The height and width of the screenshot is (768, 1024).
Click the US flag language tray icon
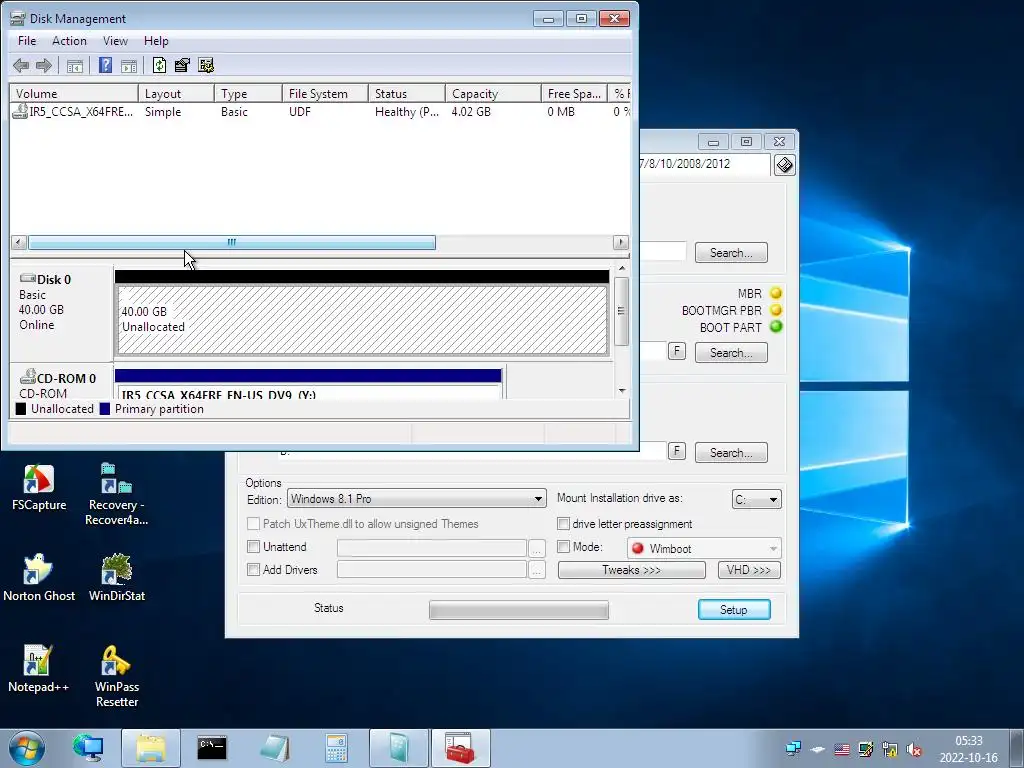(842, 749)
